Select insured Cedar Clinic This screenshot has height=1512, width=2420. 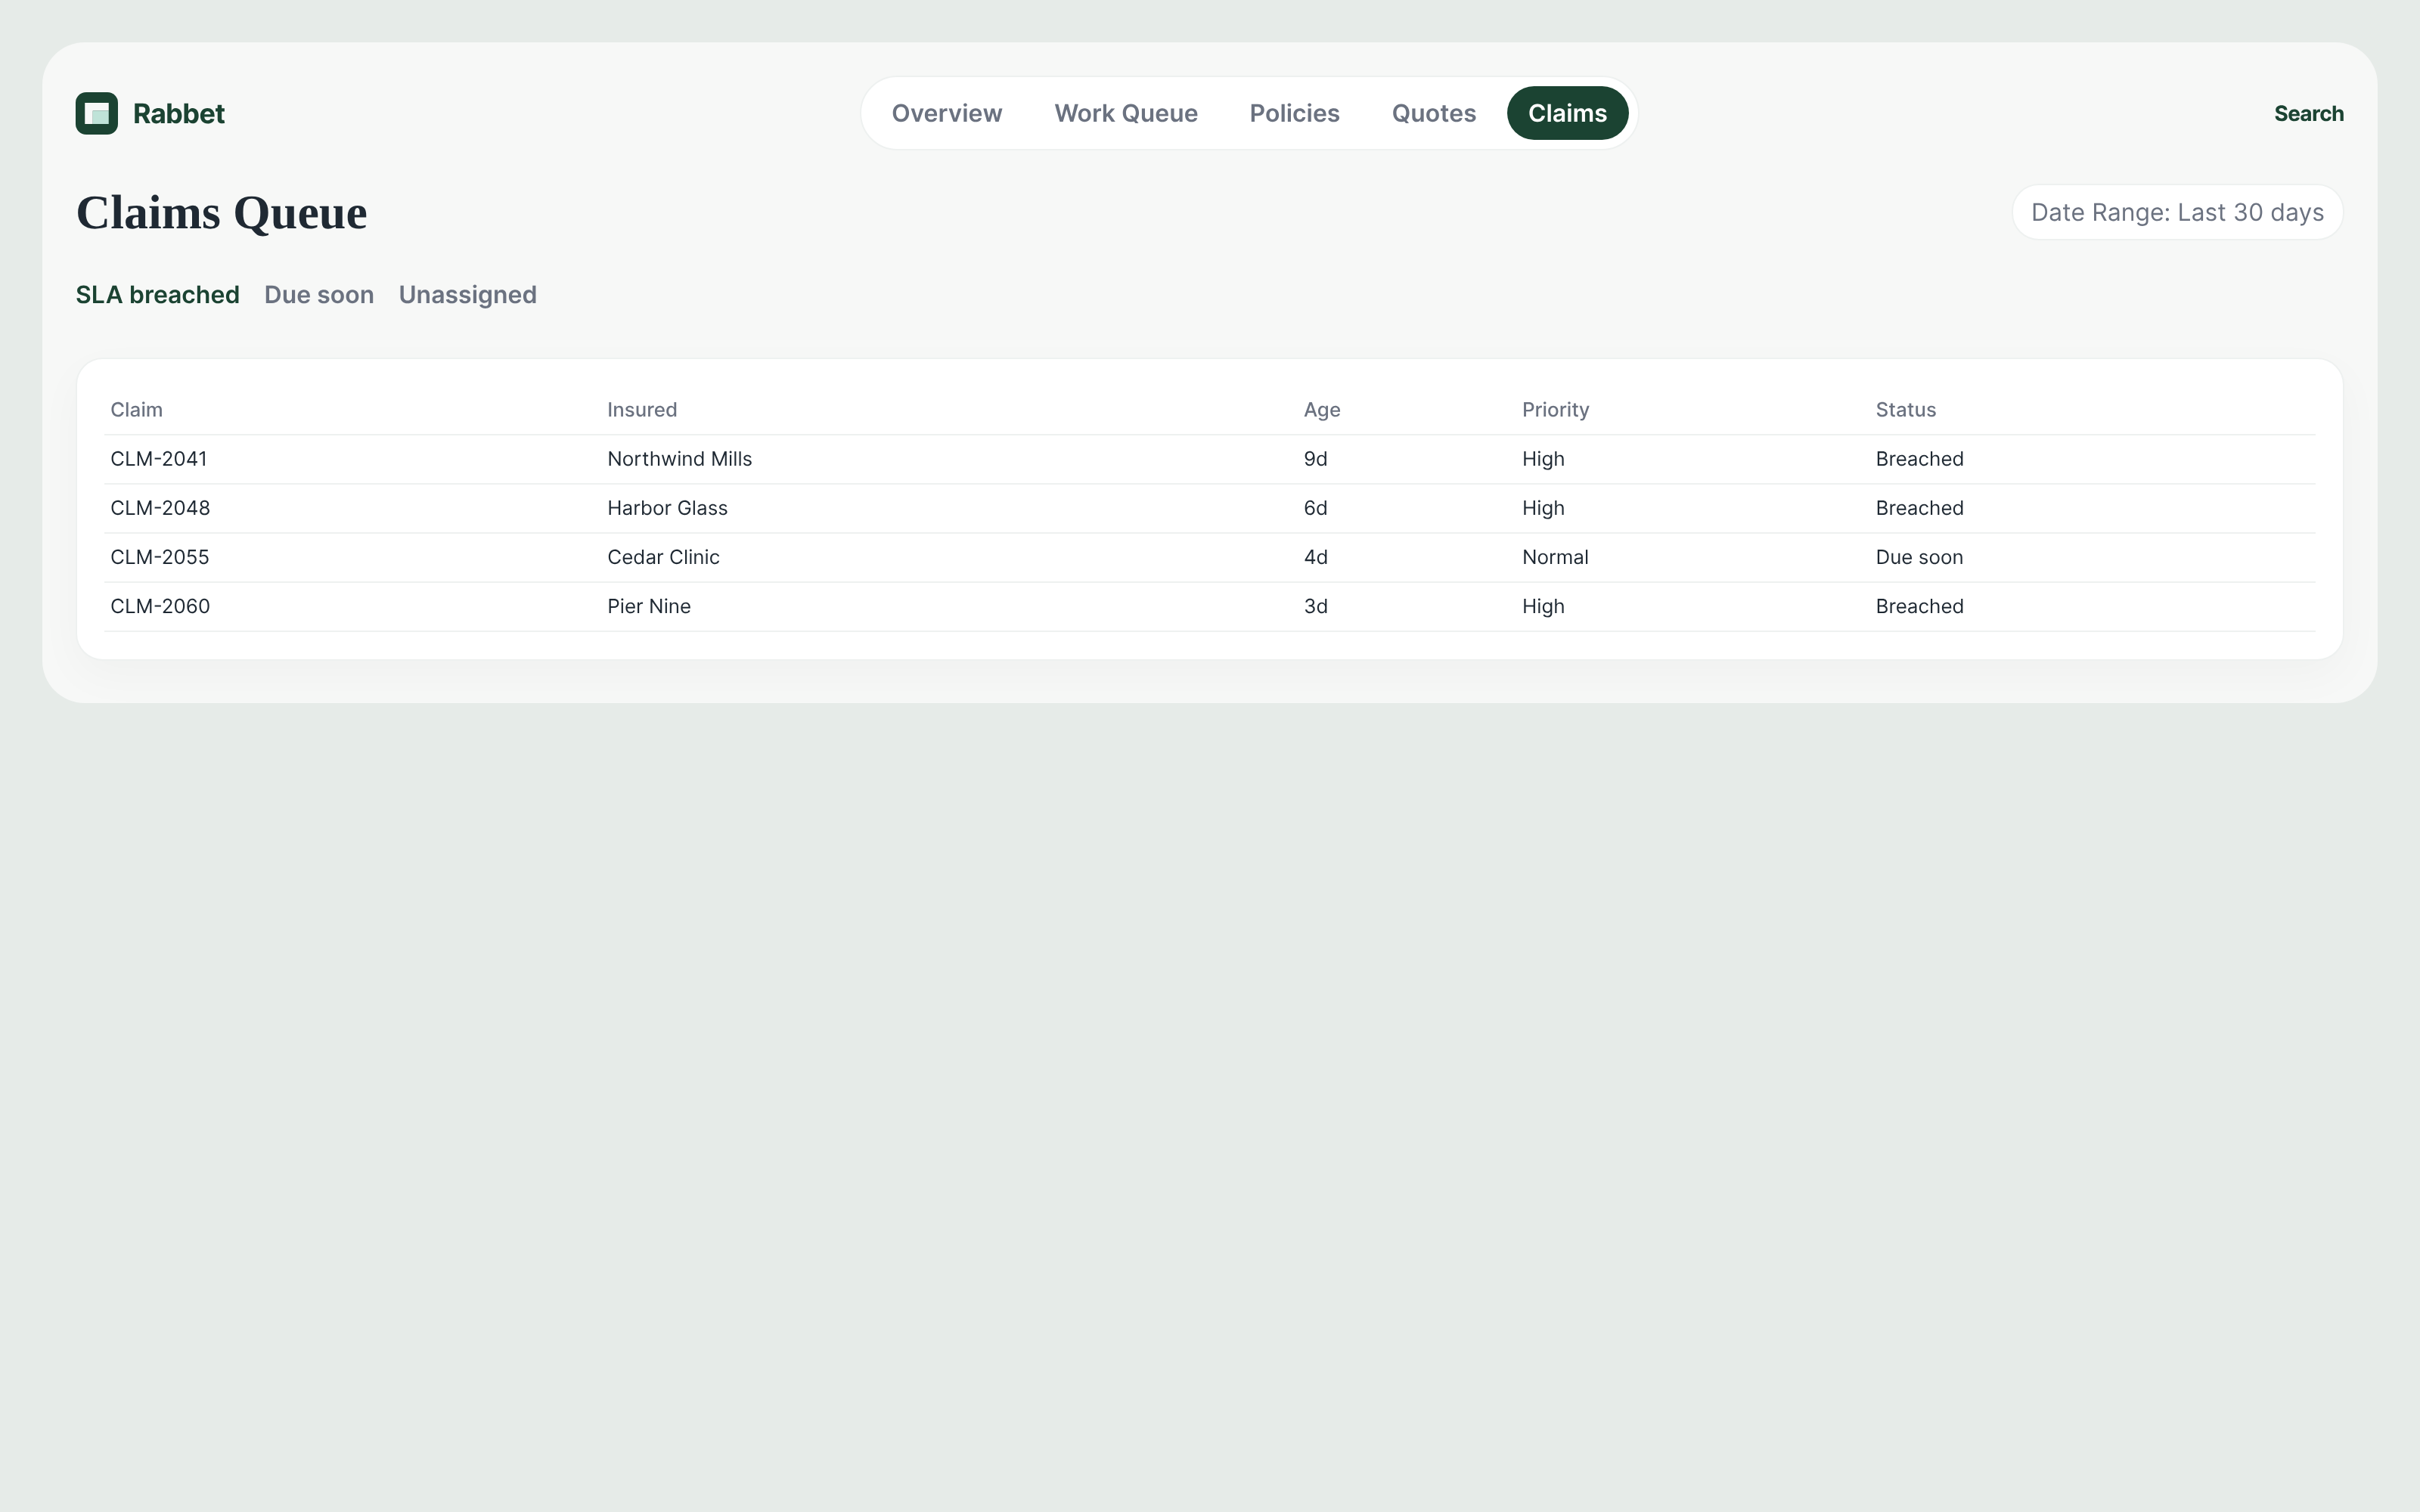coord(664,557)
